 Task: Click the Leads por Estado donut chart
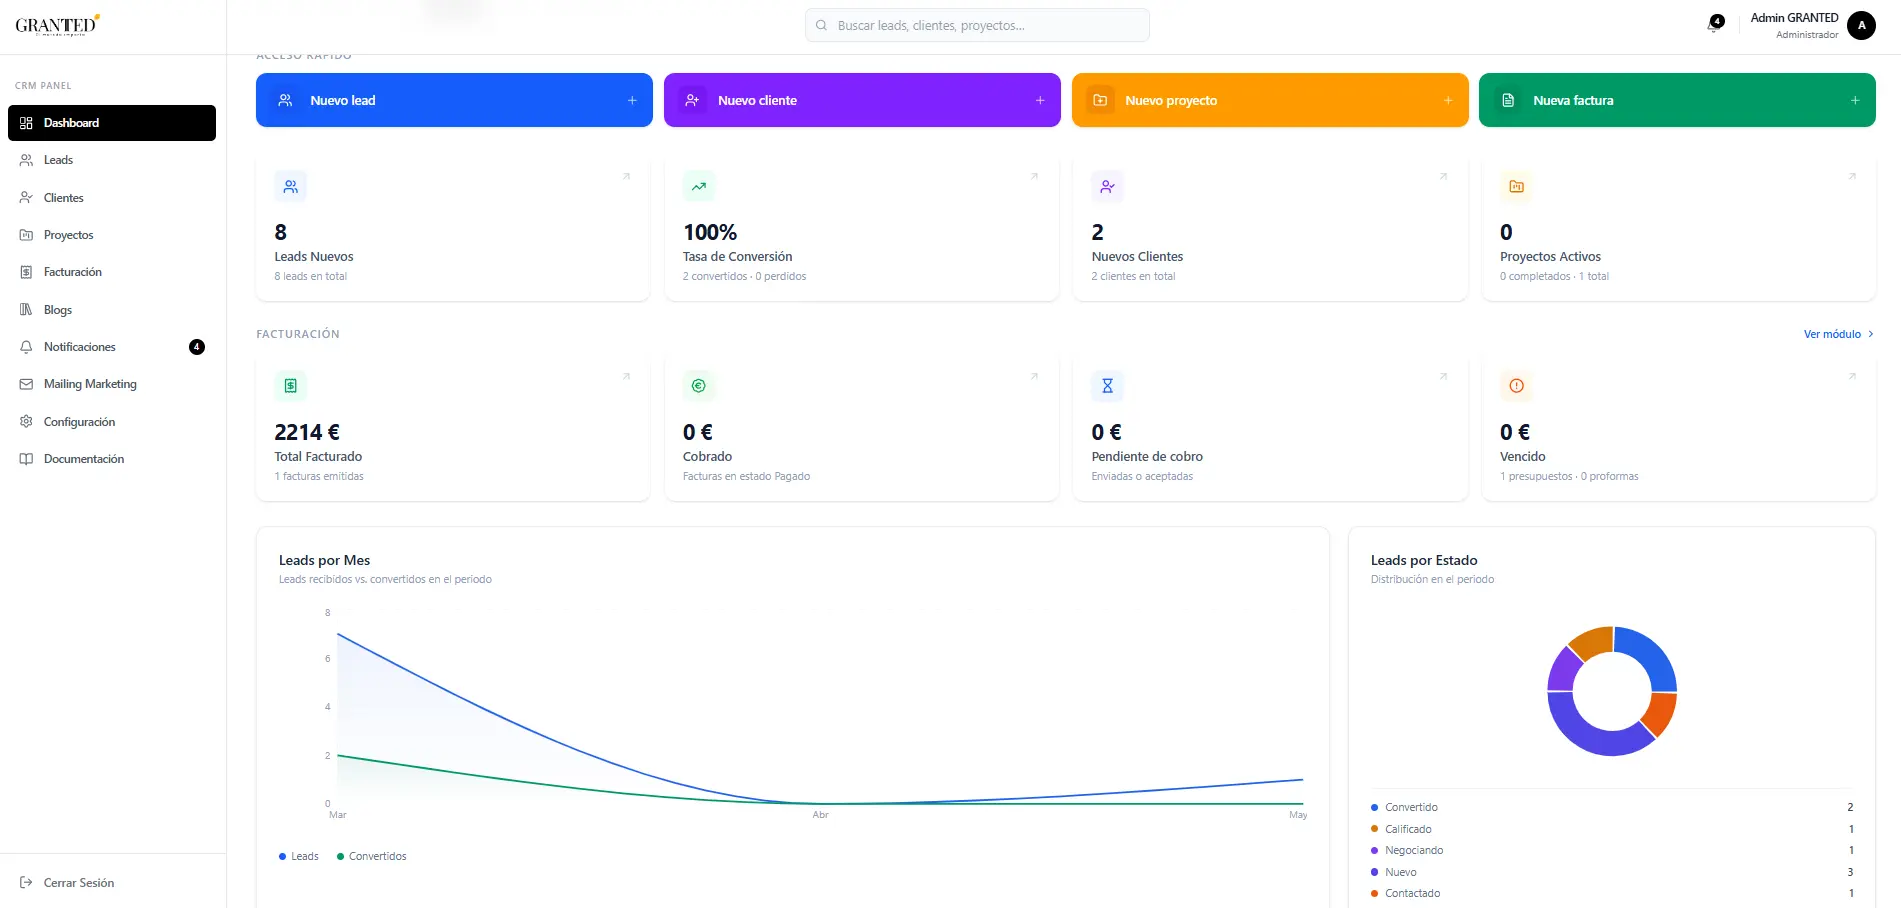(1612, 691)
